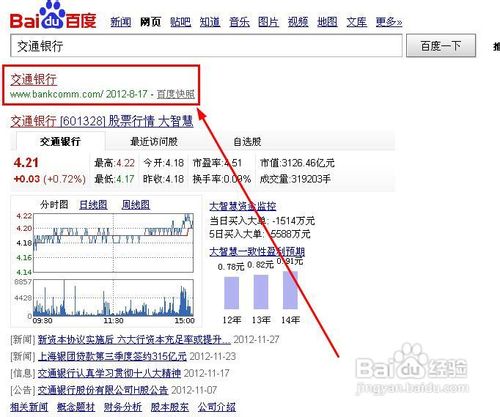
Task: Open news 上海银团贷款第三季度签约315亿元
Action: [x=112, y=356]
